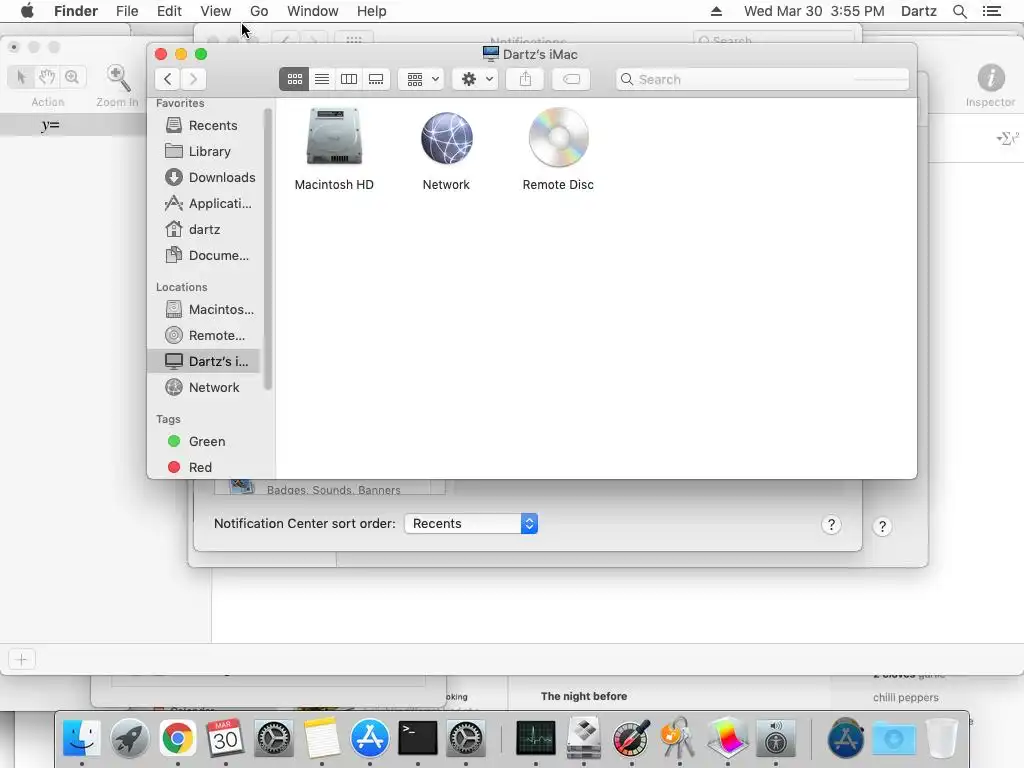Go back in Finder window

tap(168, 79)
